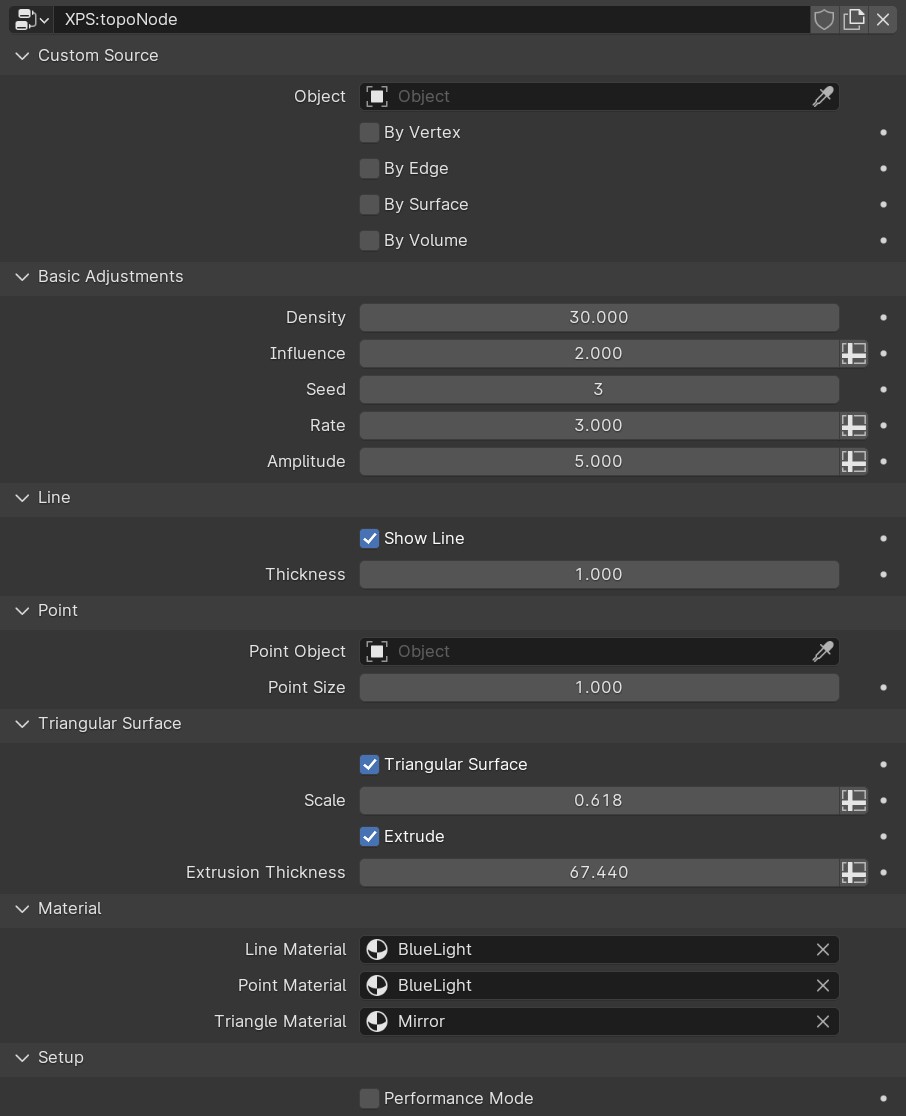Image resolution: width=906 pixels, height=1116 pixels.
Task: Click the Triangle Material sphere icon
Action: 376,1021
